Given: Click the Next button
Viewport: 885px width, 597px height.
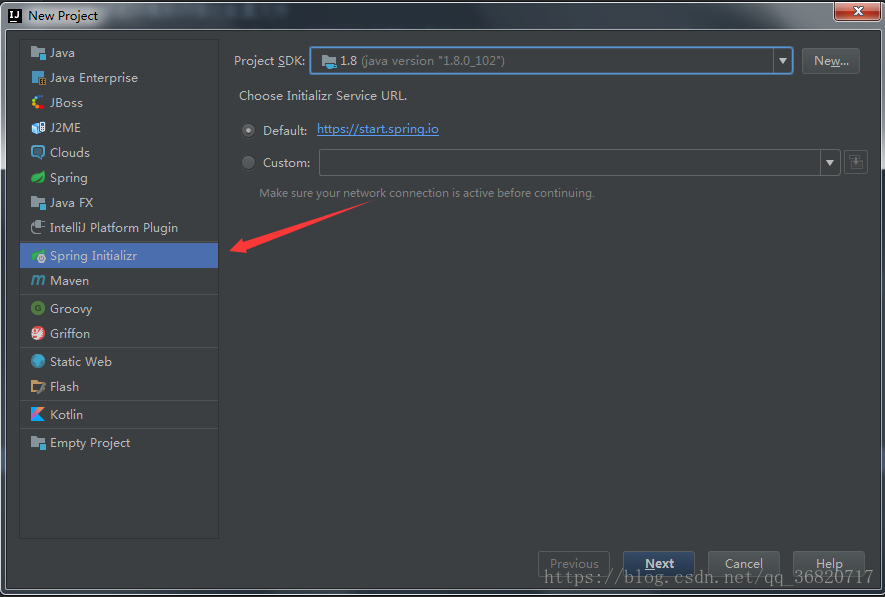Looking at the screenshot, I should tap(659, 564).
